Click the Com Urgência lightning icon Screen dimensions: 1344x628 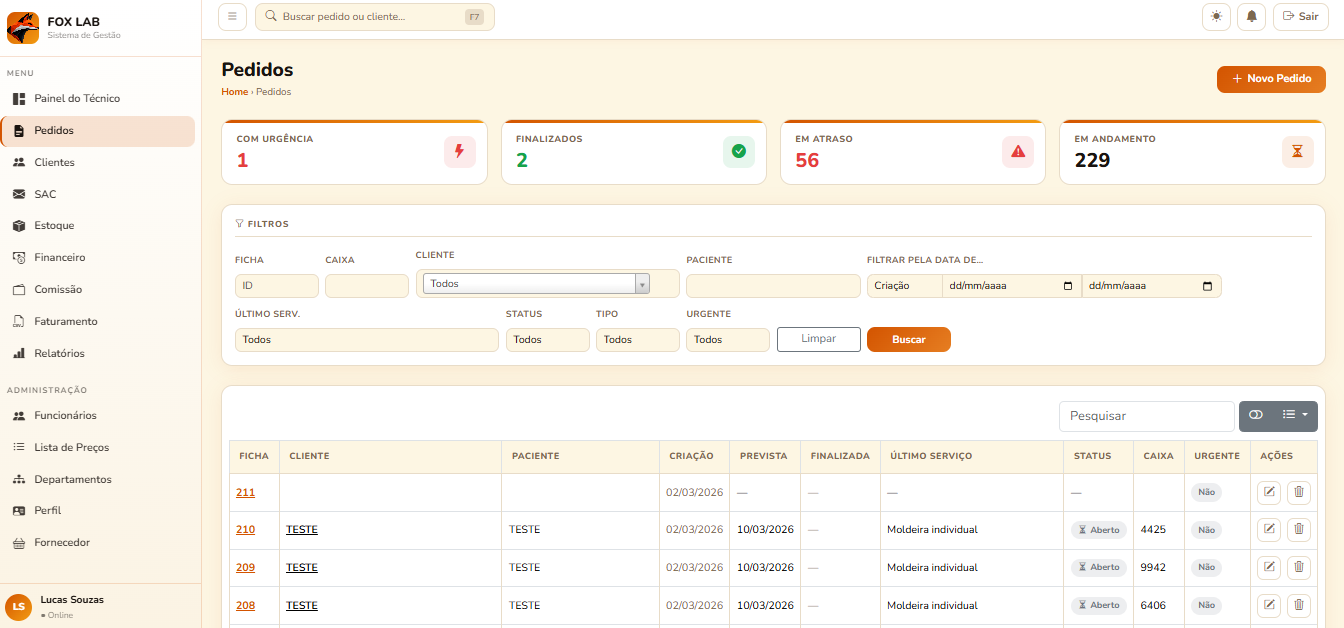coord(460,152)
